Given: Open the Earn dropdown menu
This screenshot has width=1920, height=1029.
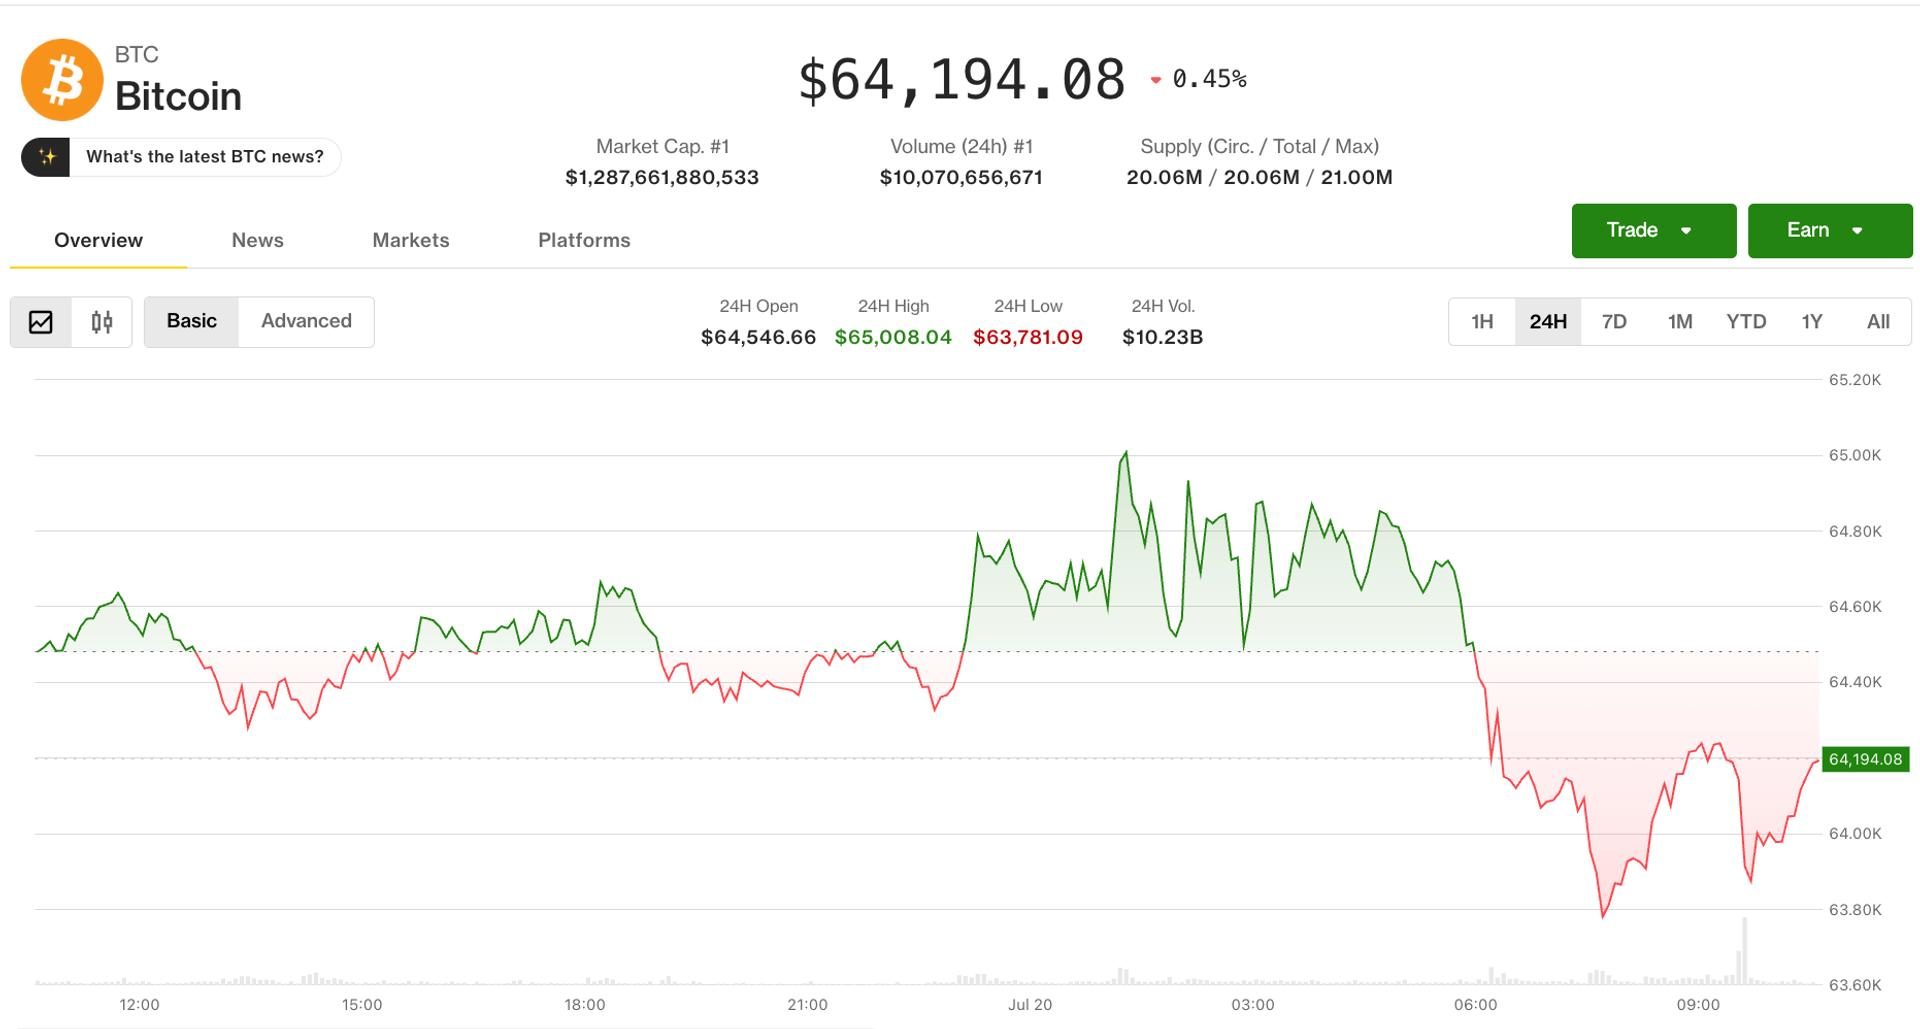Looking at the screenshot, I should [x=1830, y=231].
